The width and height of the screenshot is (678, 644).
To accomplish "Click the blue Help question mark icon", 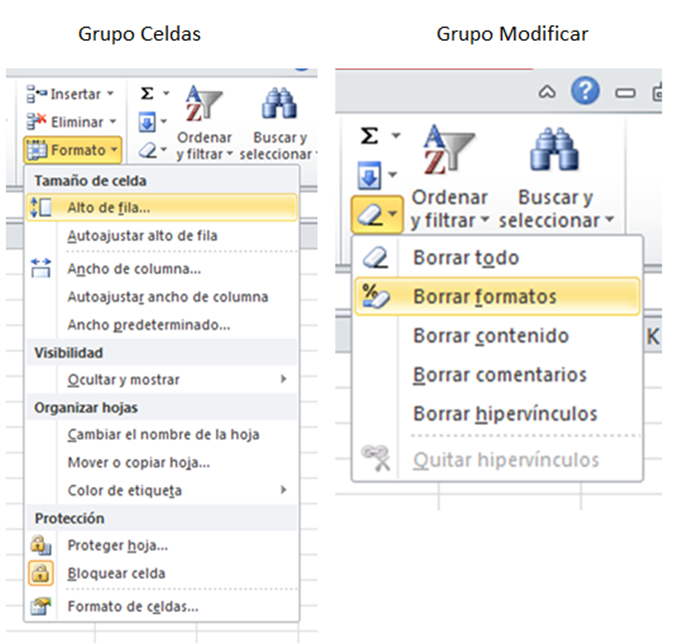I will (x=585, y=92).
